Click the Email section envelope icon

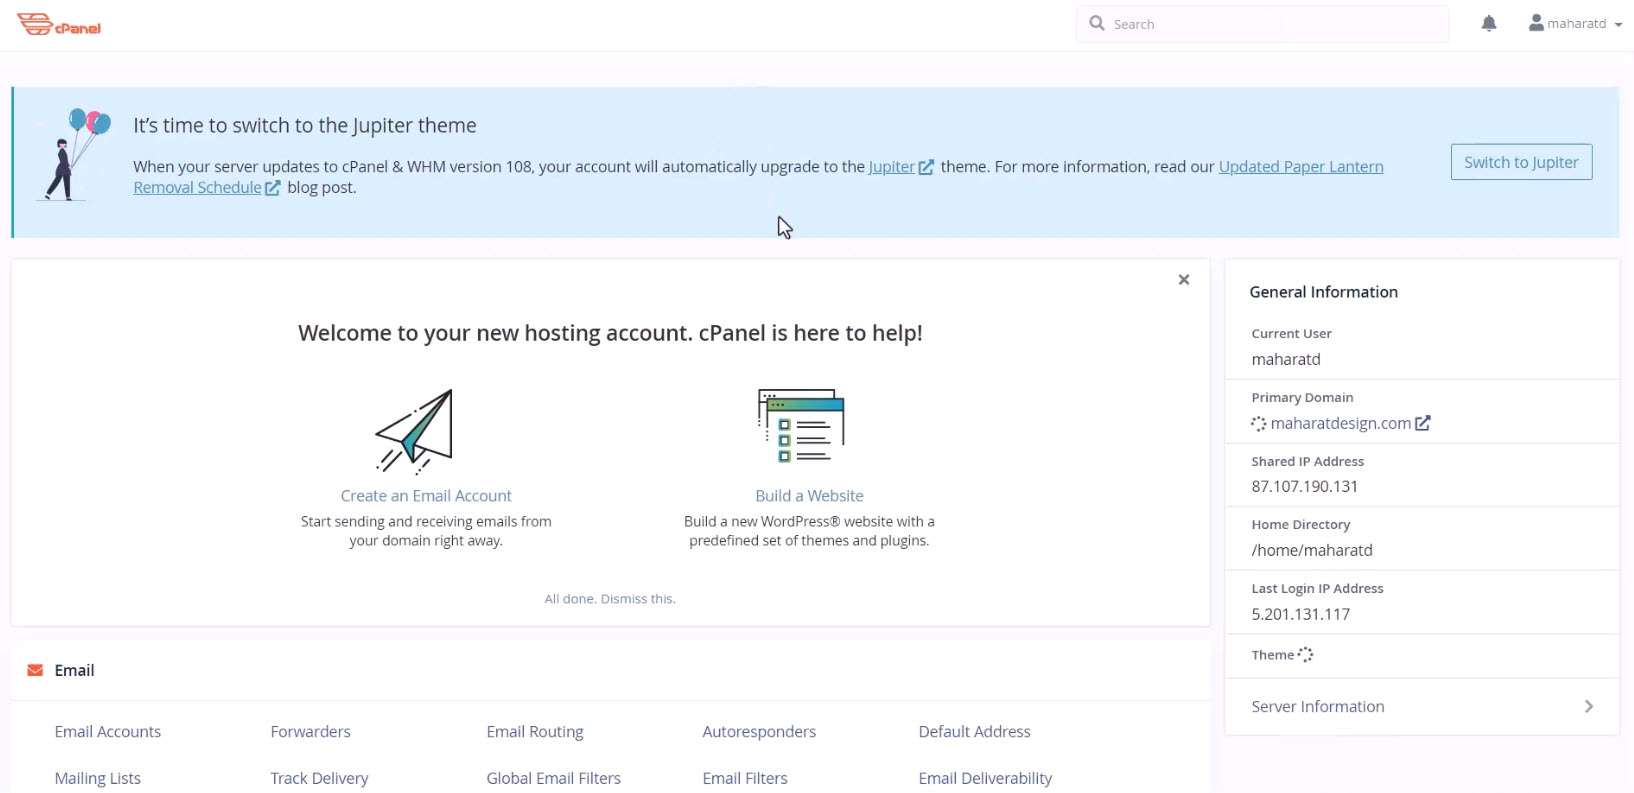click(35, 670)
